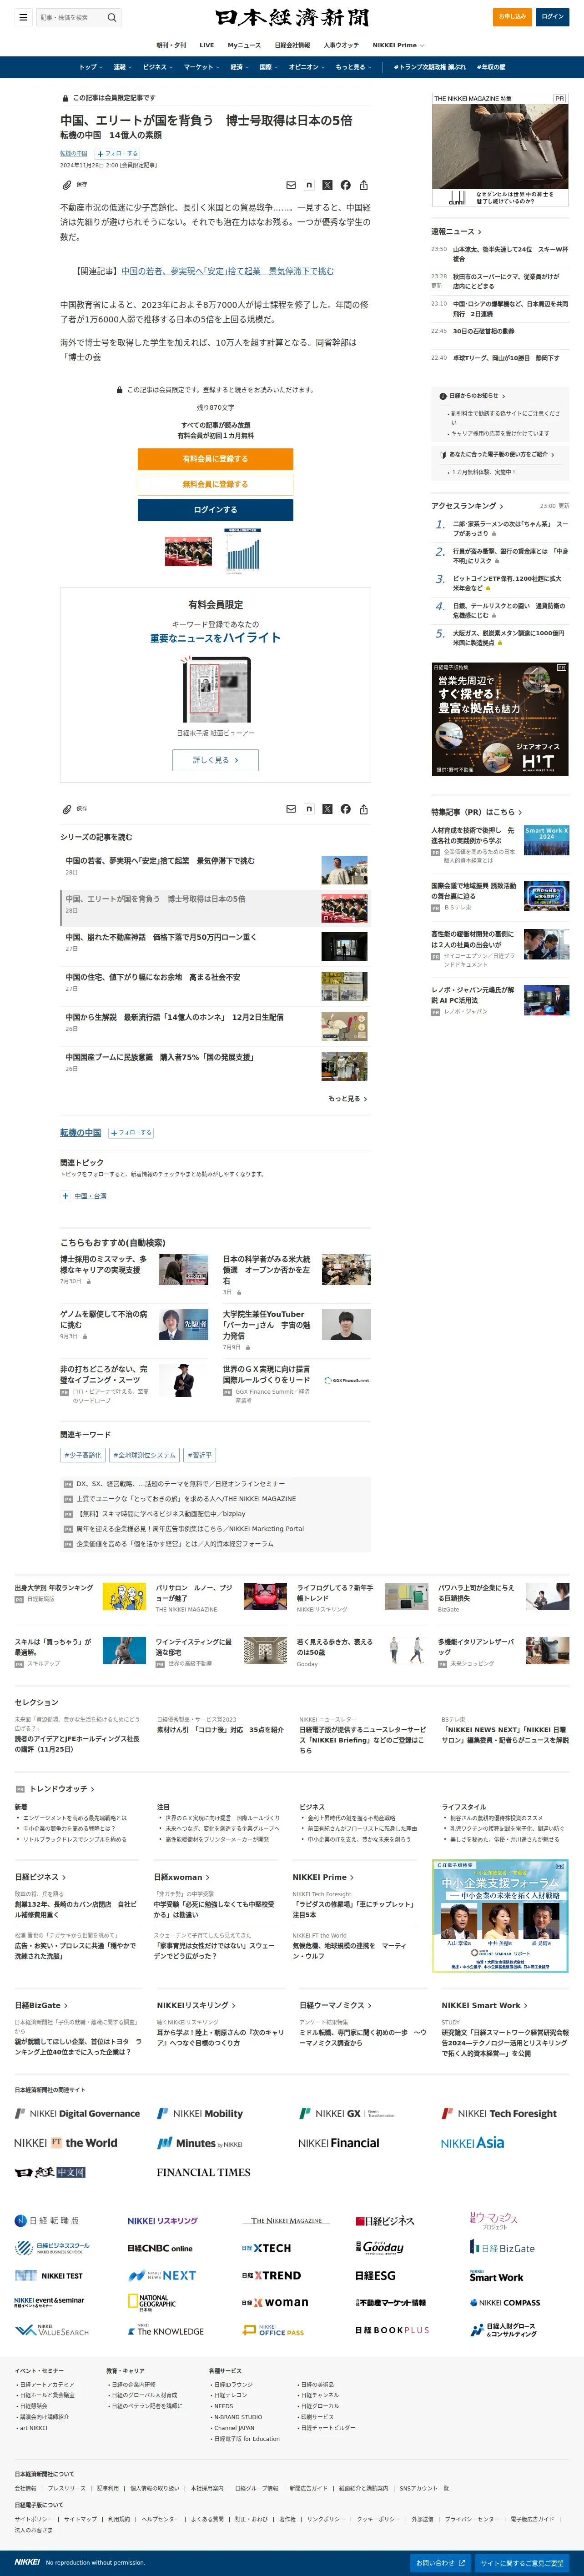Open the 日経会社情報 menu item
584x2576 pixels.
coord(292,45)
